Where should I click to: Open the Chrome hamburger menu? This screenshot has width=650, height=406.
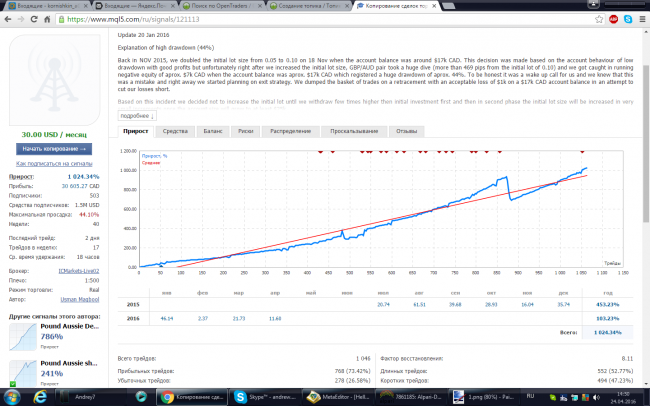click(642, 19)
